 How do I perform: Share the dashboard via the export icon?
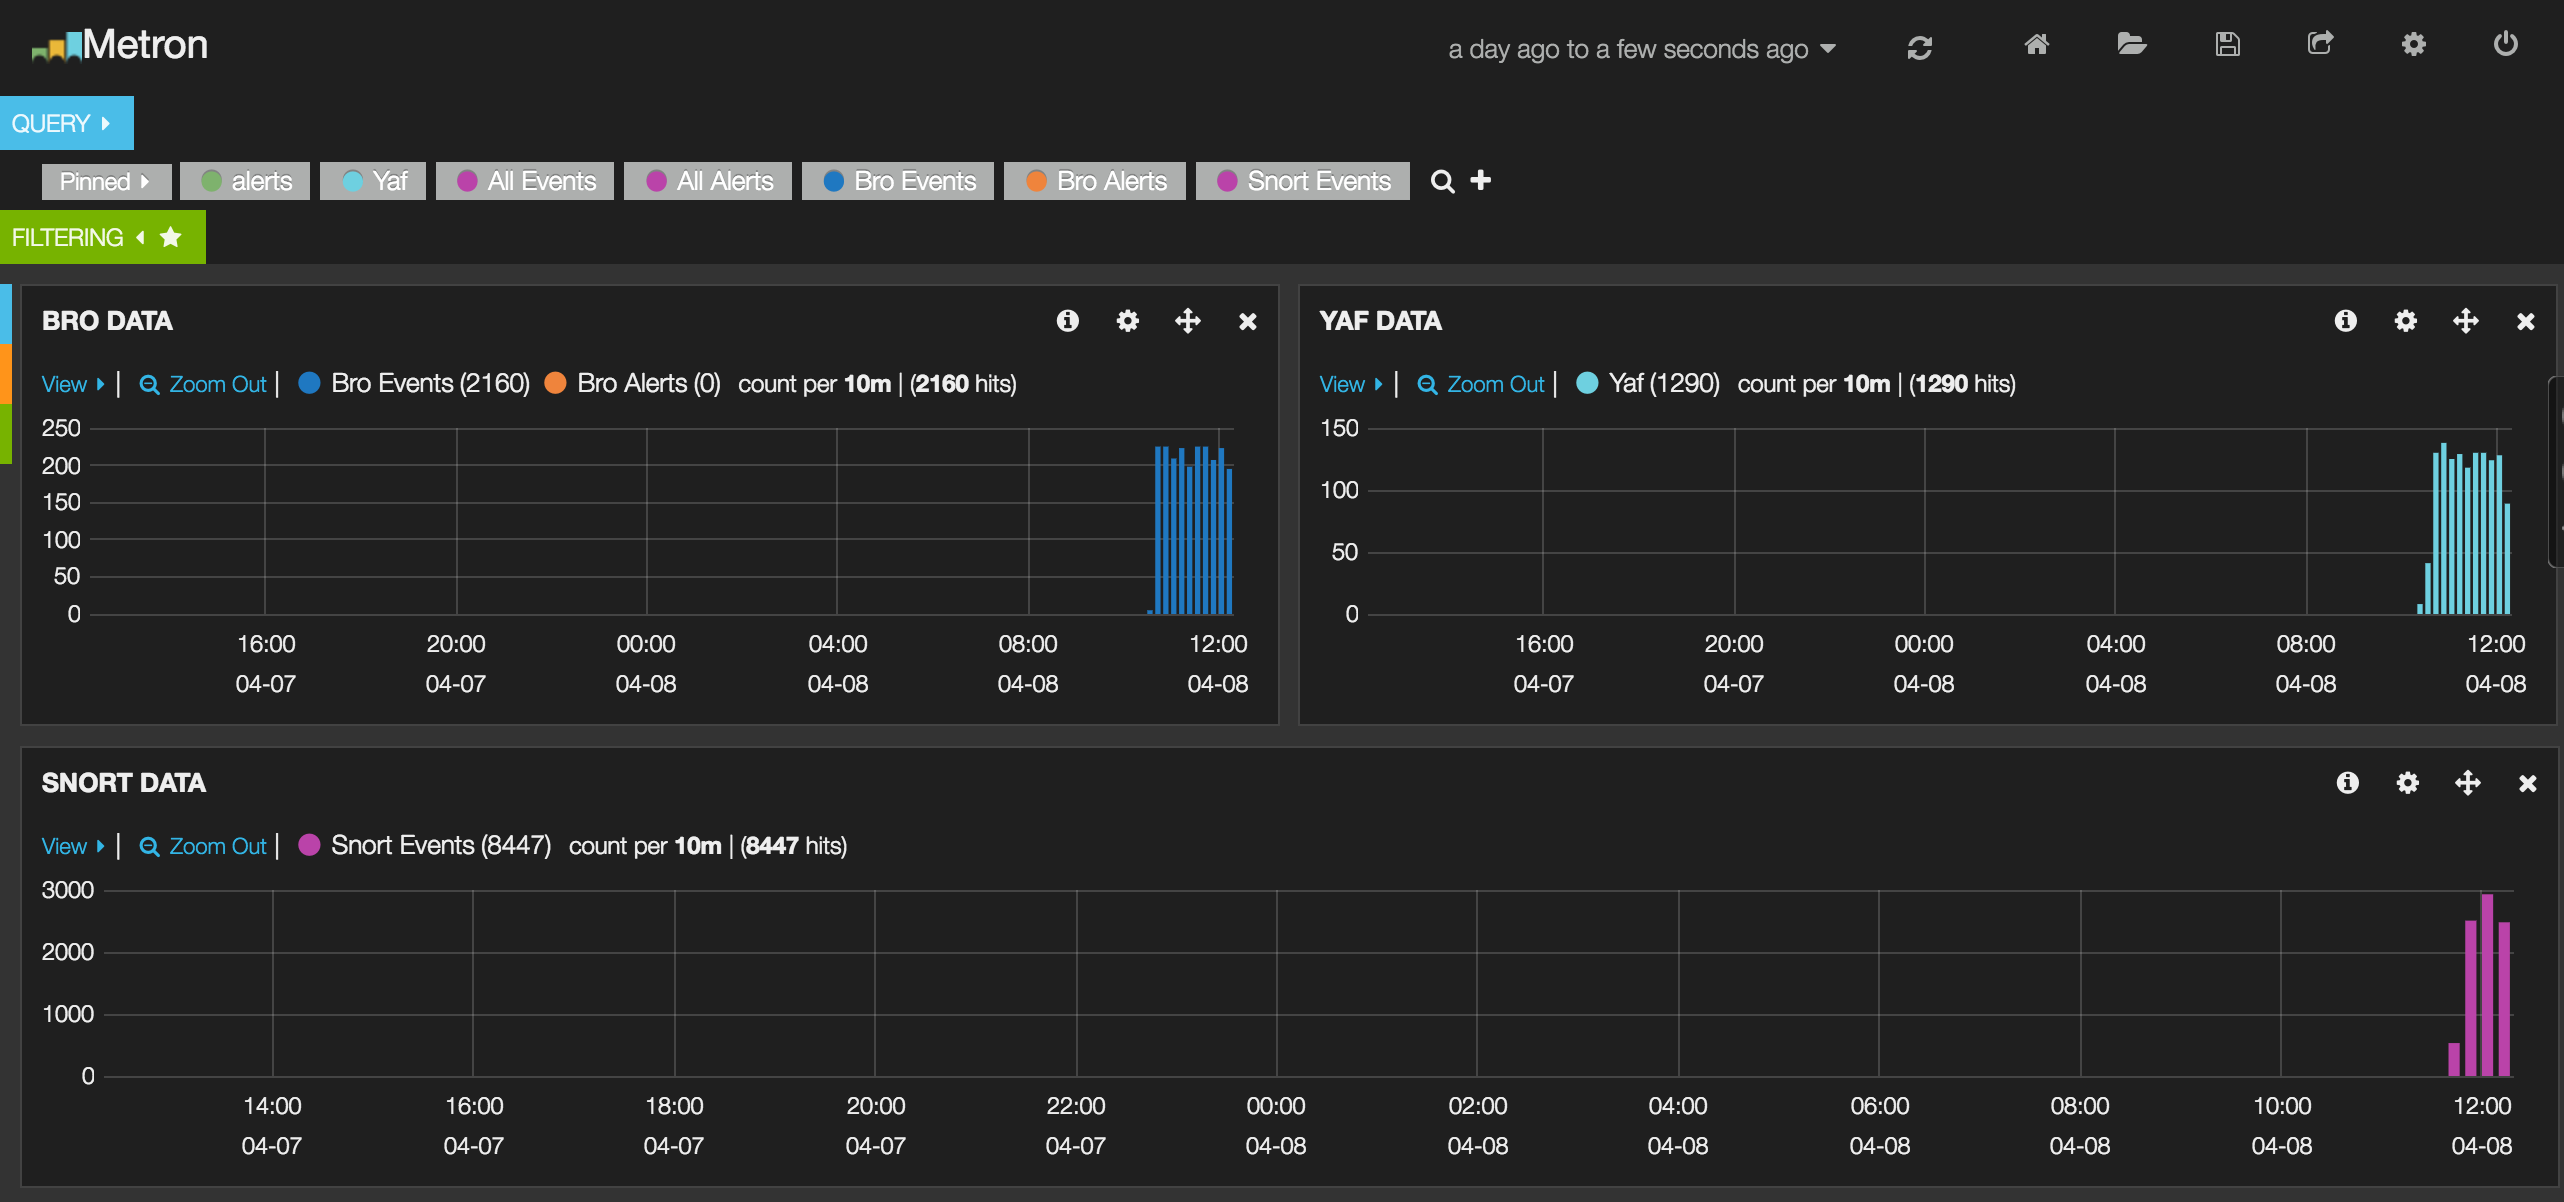pos(2321,45)
